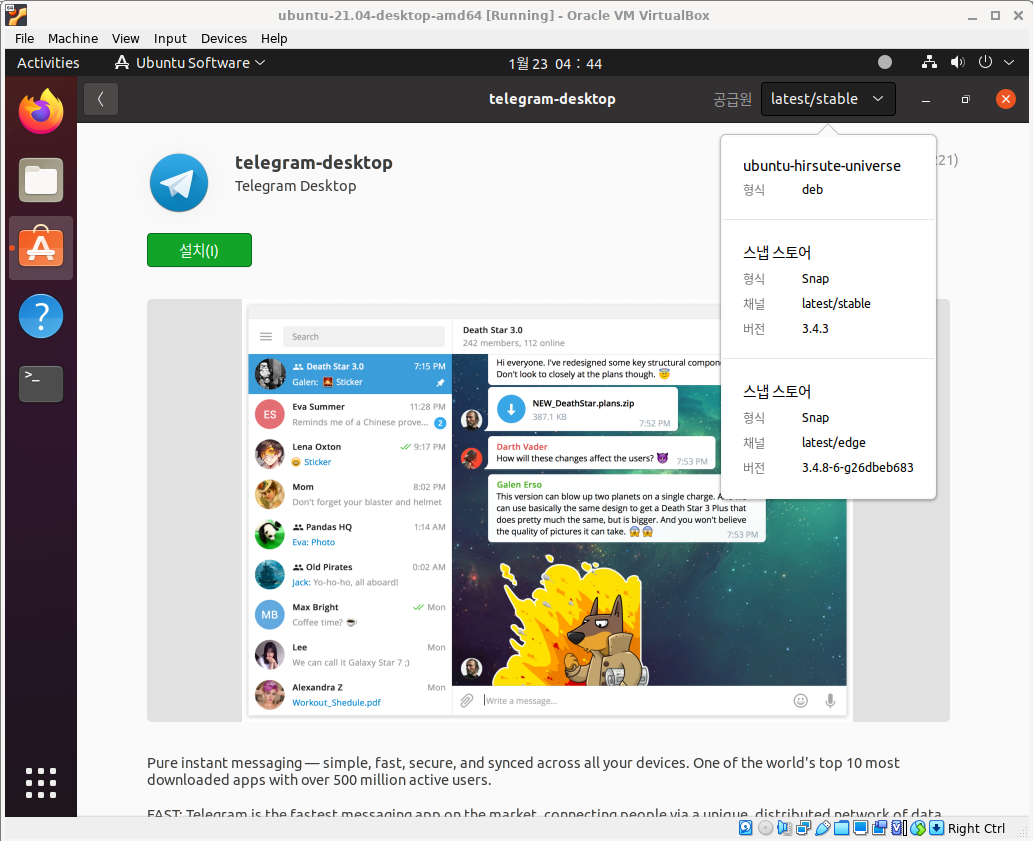Screen dimensions: 1033x841
Task: Click the network icon in top bar
Action: pos(929,63)
